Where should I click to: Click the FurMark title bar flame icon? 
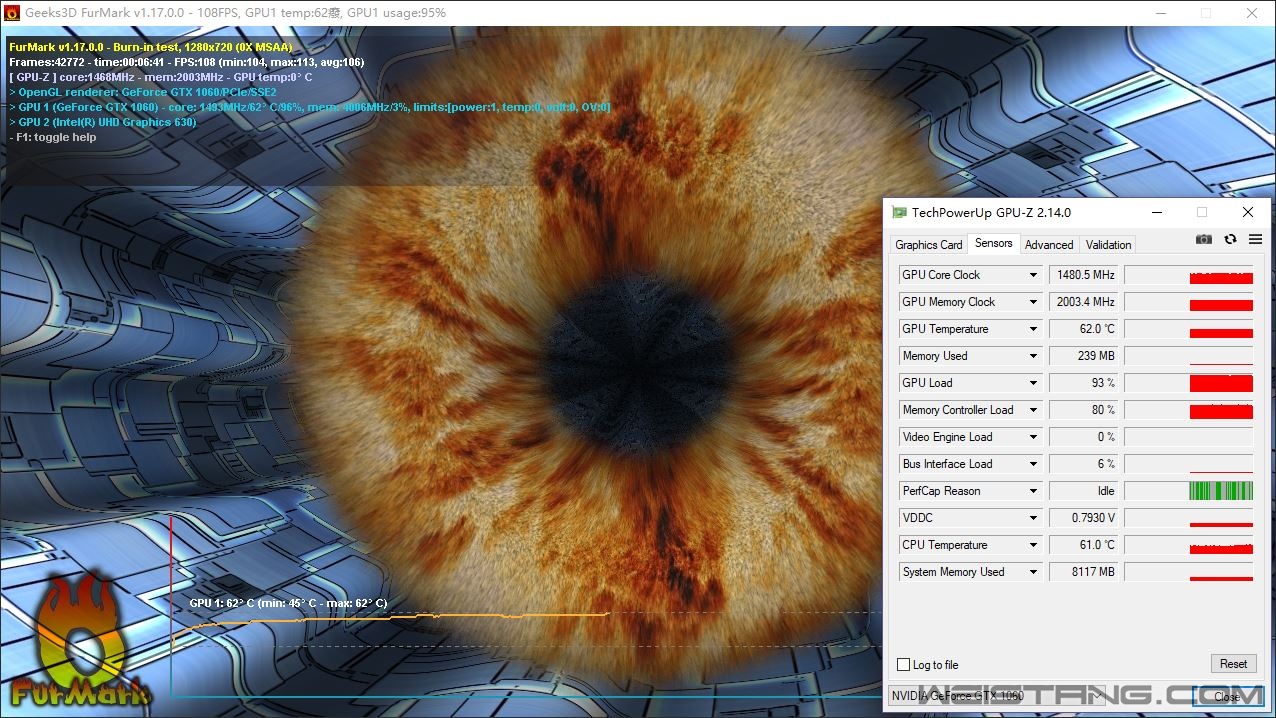[x=12, y=13]
